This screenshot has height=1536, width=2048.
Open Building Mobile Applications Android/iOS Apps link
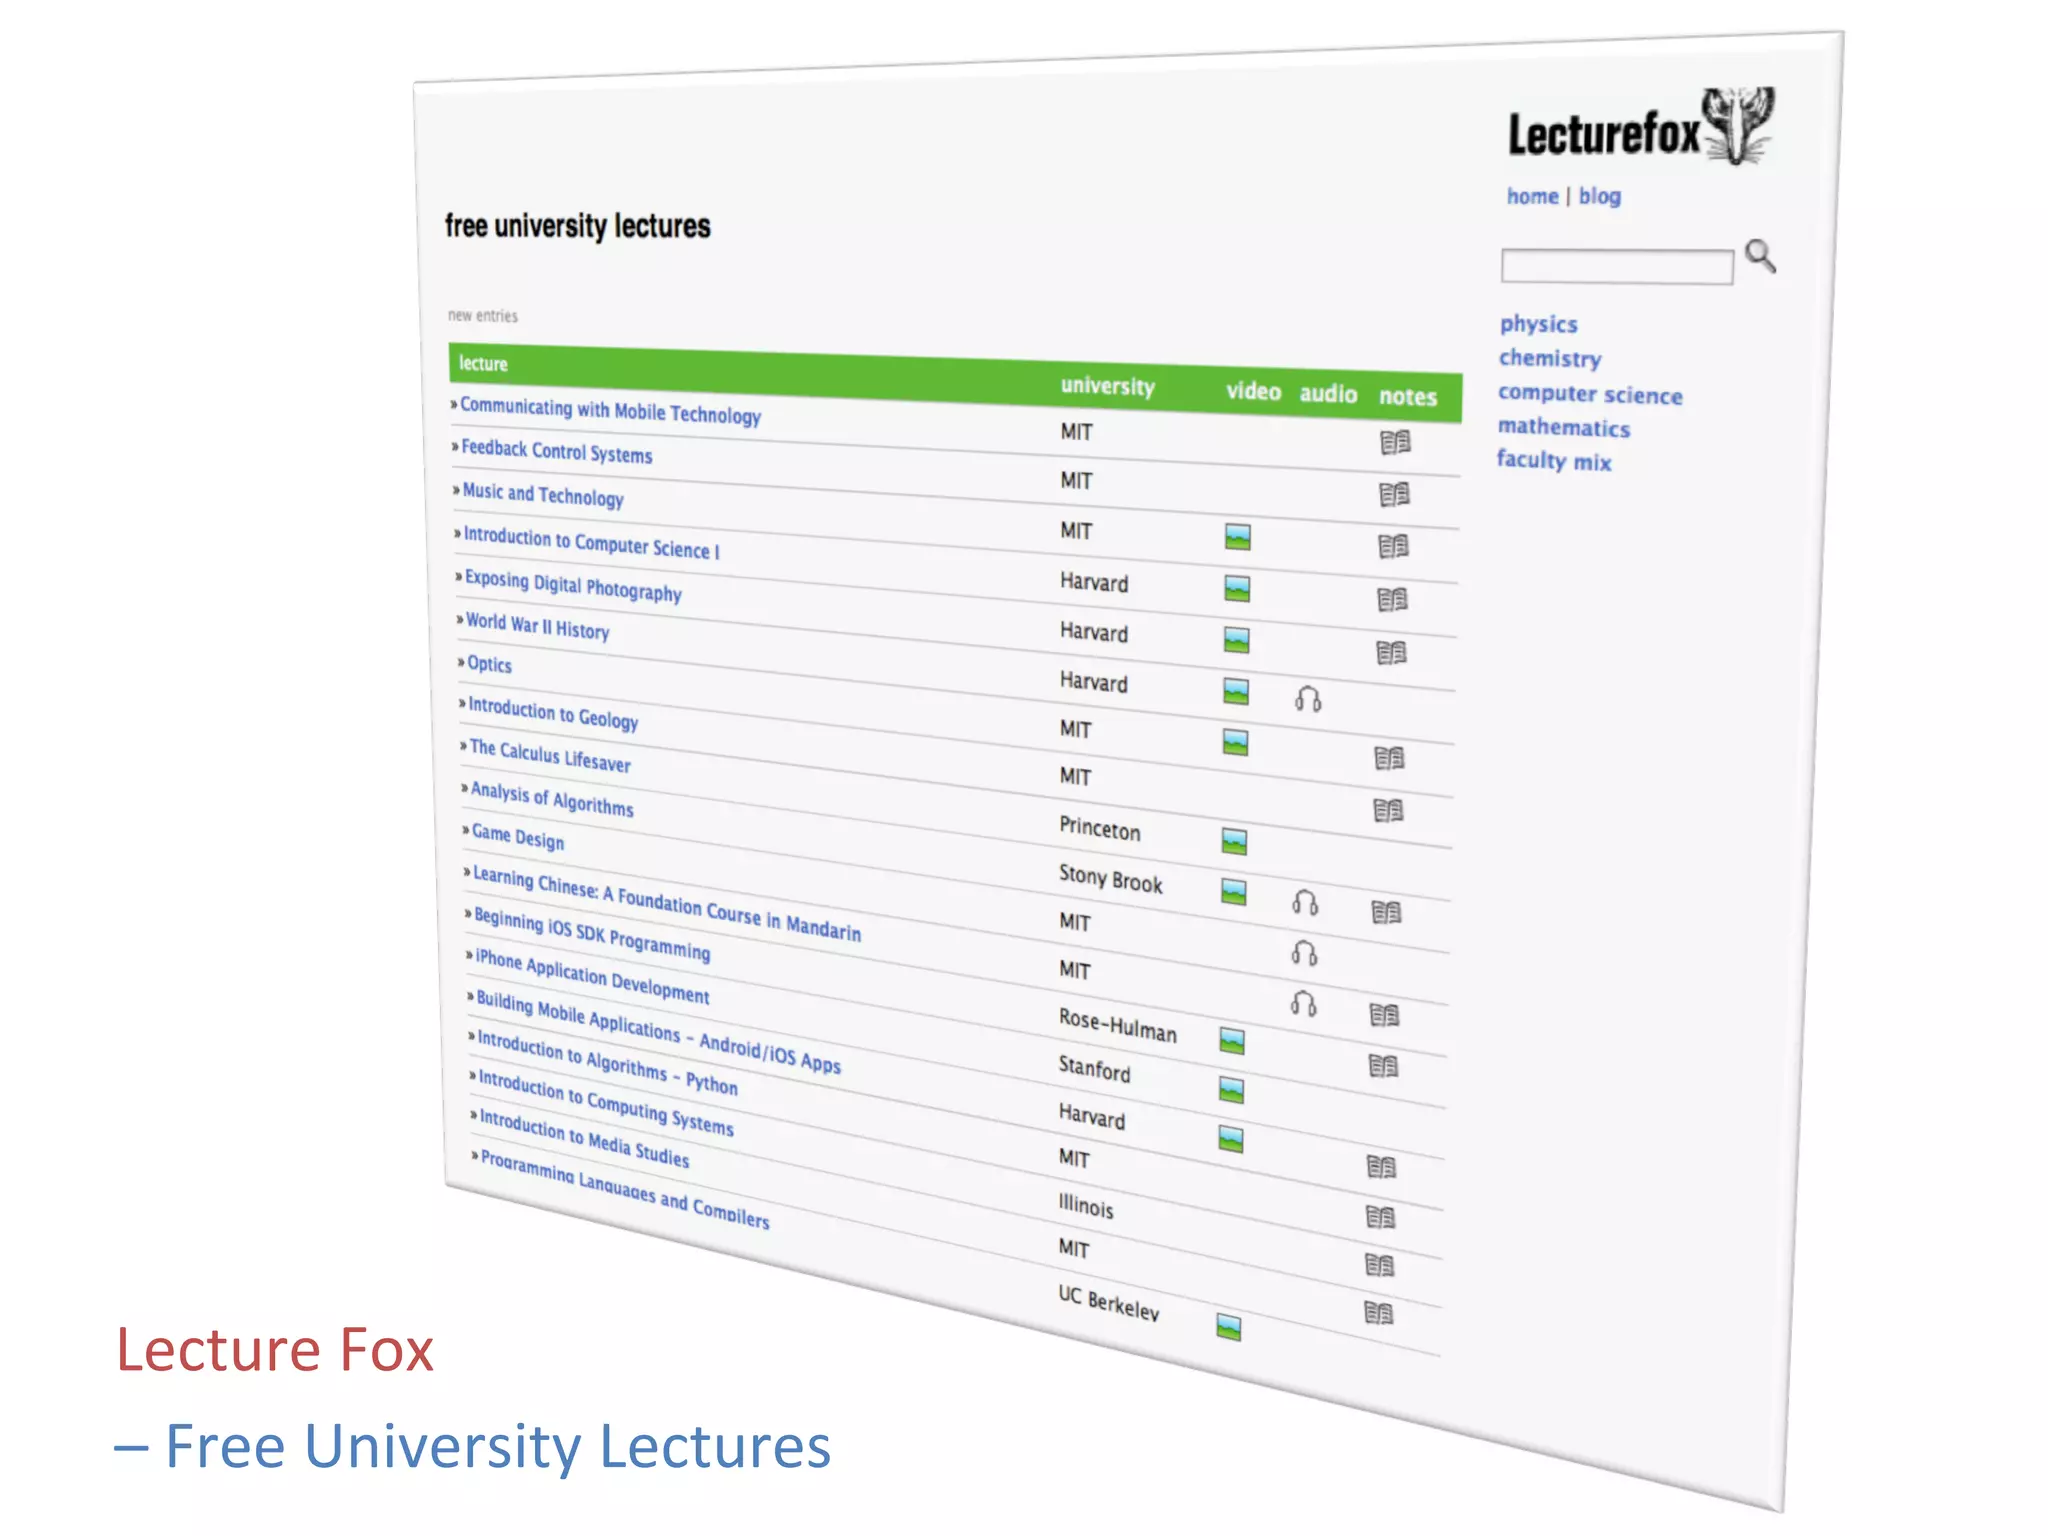click(x=659, y=1032)
